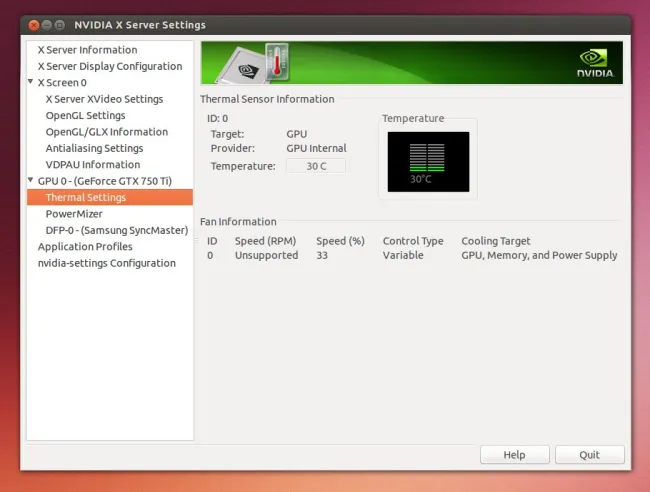Open Application Profiles
The image size is (650, 492).
(85, 247)
